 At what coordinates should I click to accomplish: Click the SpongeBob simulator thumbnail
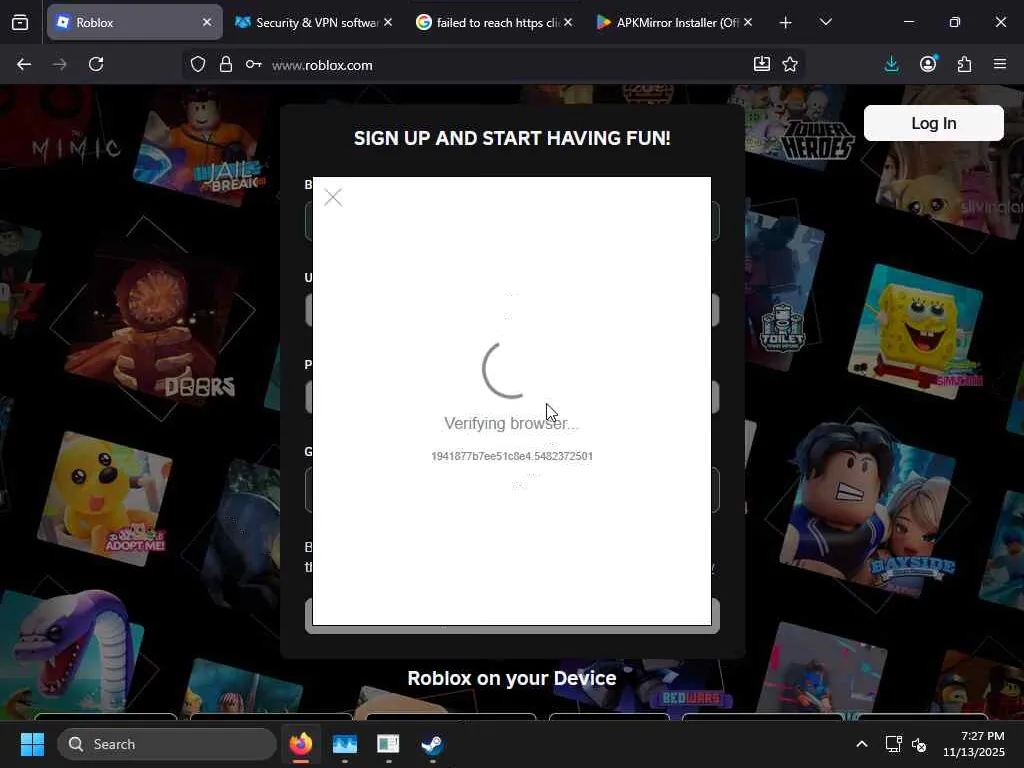916,332
